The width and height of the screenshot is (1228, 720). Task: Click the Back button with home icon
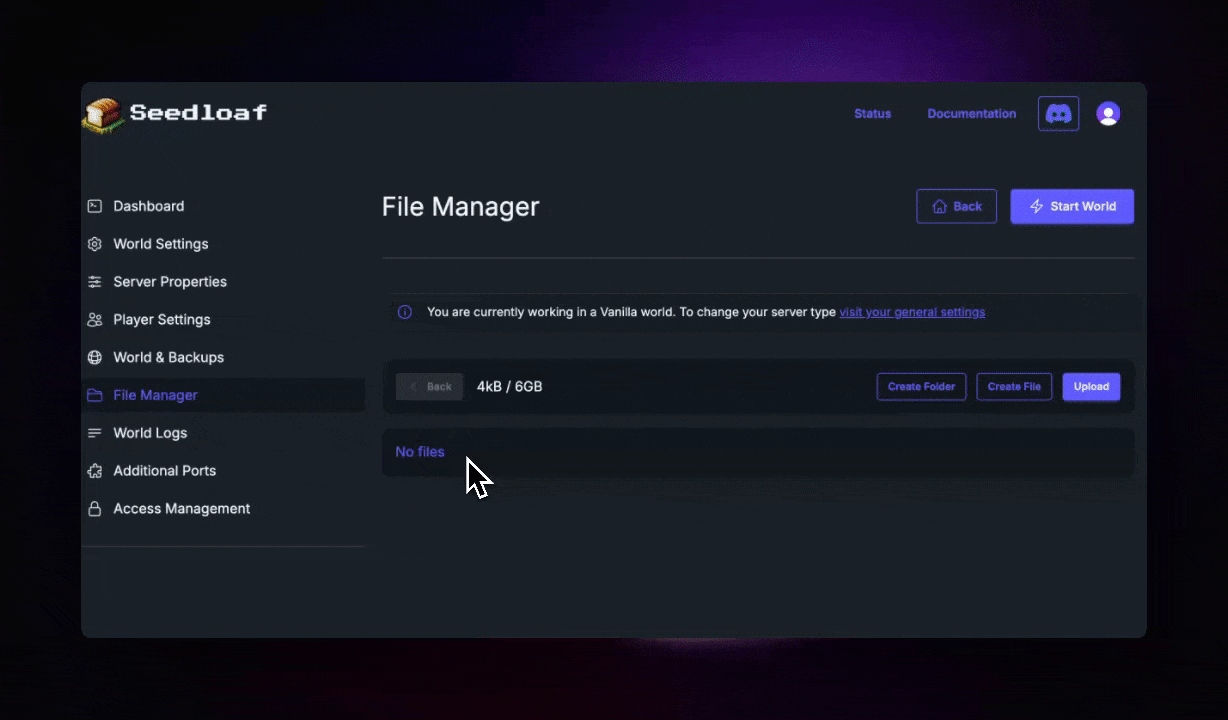956,206
